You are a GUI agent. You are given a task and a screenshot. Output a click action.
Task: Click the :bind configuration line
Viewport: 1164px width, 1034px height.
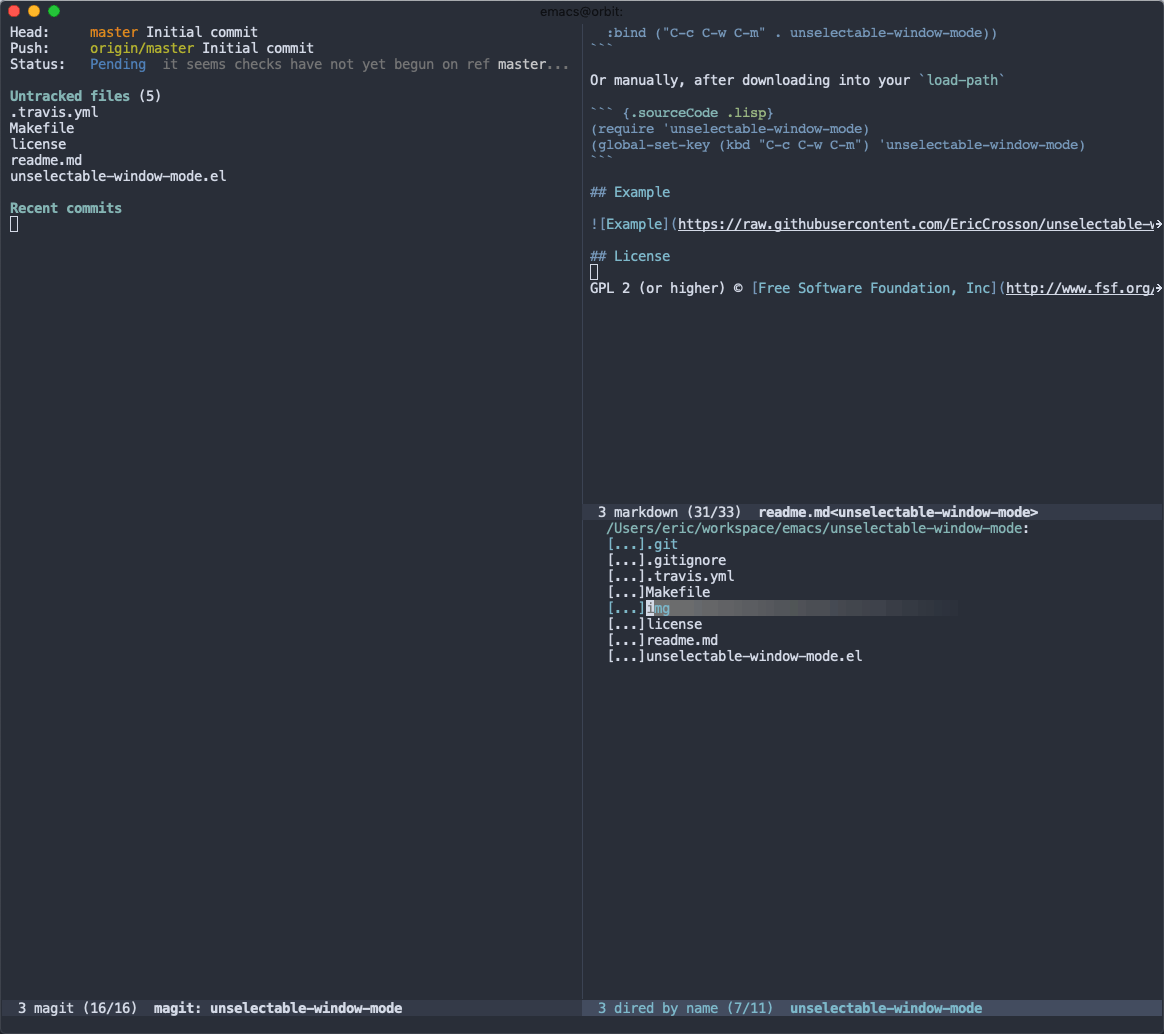point(802,33)
